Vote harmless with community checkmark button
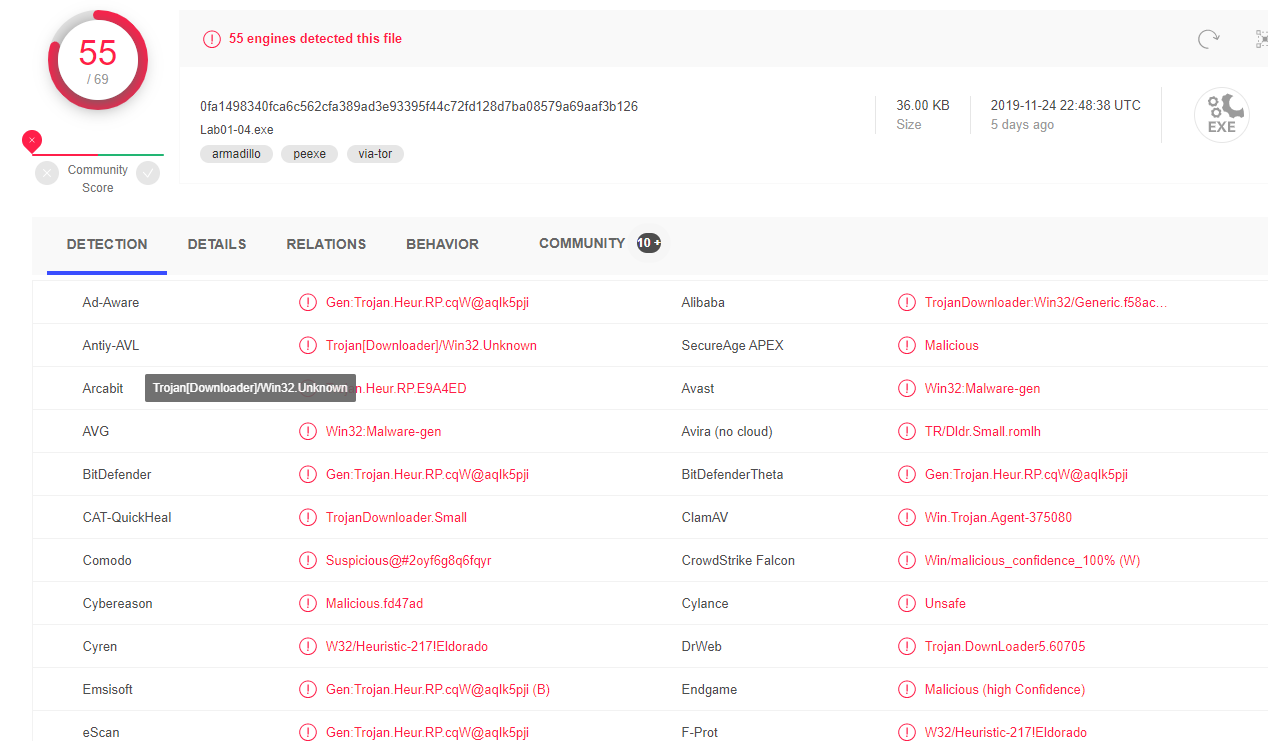 coord(148,174)
